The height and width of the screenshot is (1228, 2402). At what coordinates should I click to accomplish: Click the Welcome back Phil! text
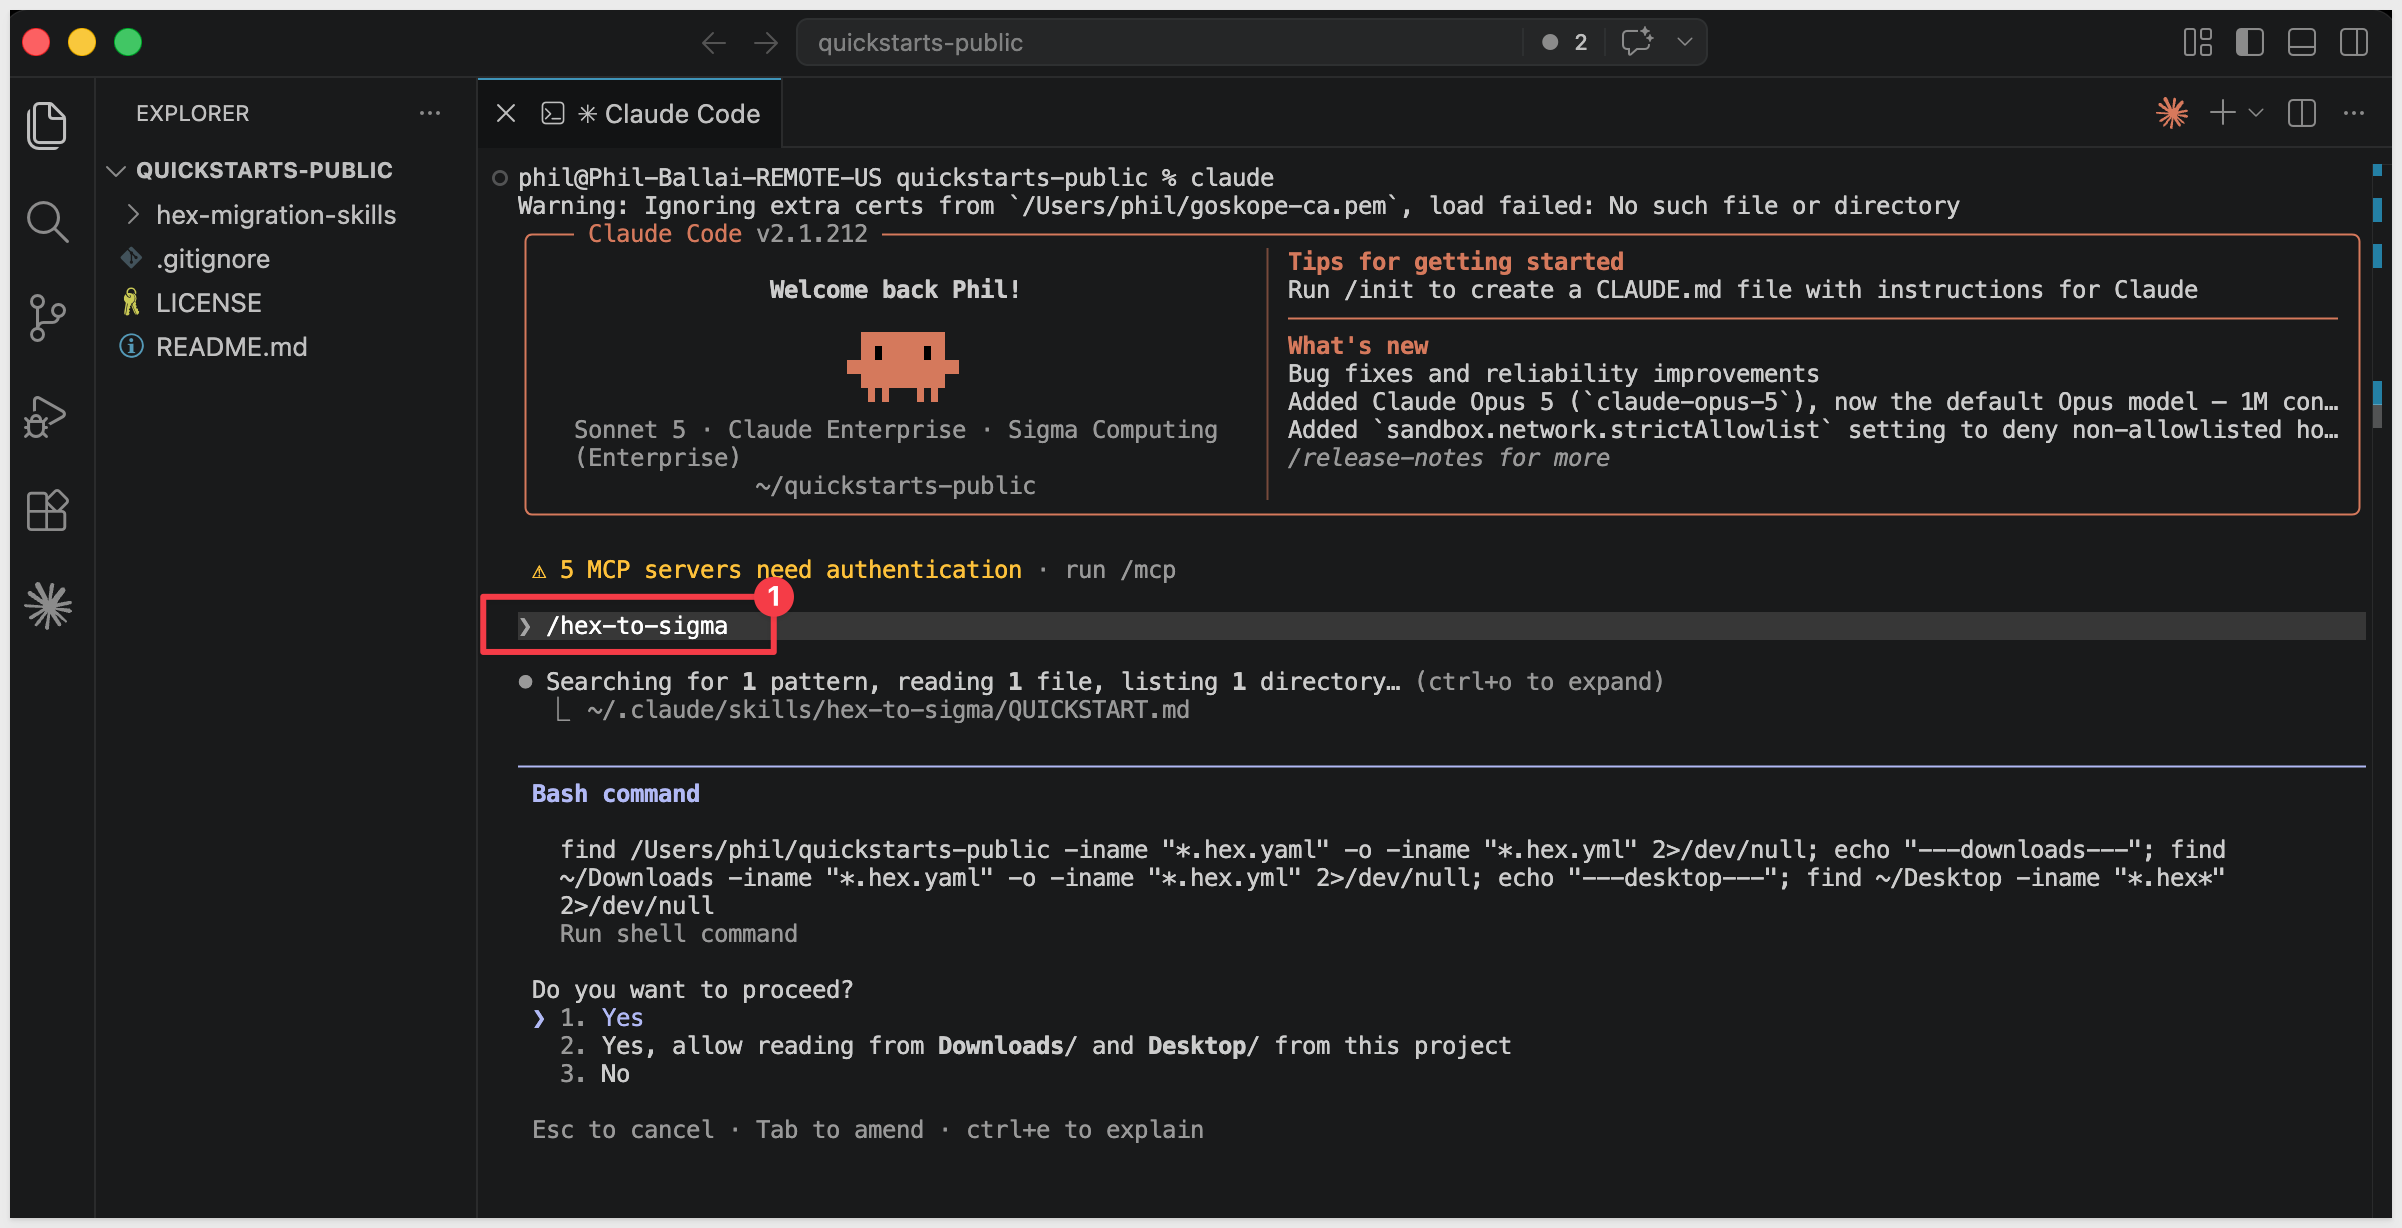pos(895,290)
